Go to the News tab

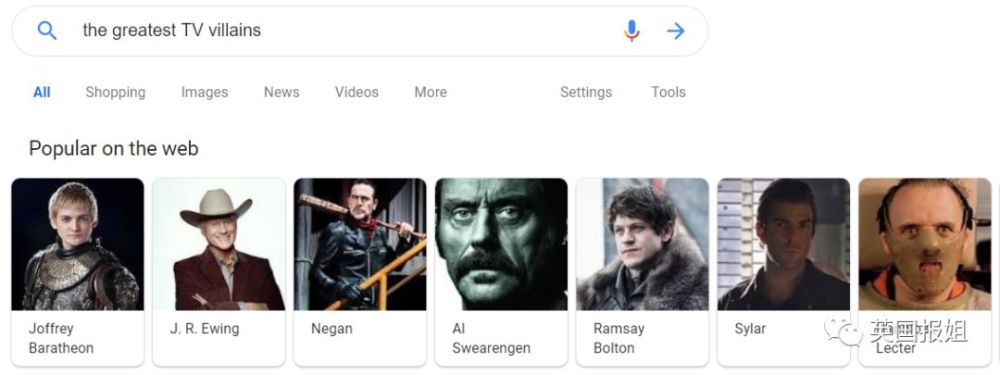click(x=281, y=92)
